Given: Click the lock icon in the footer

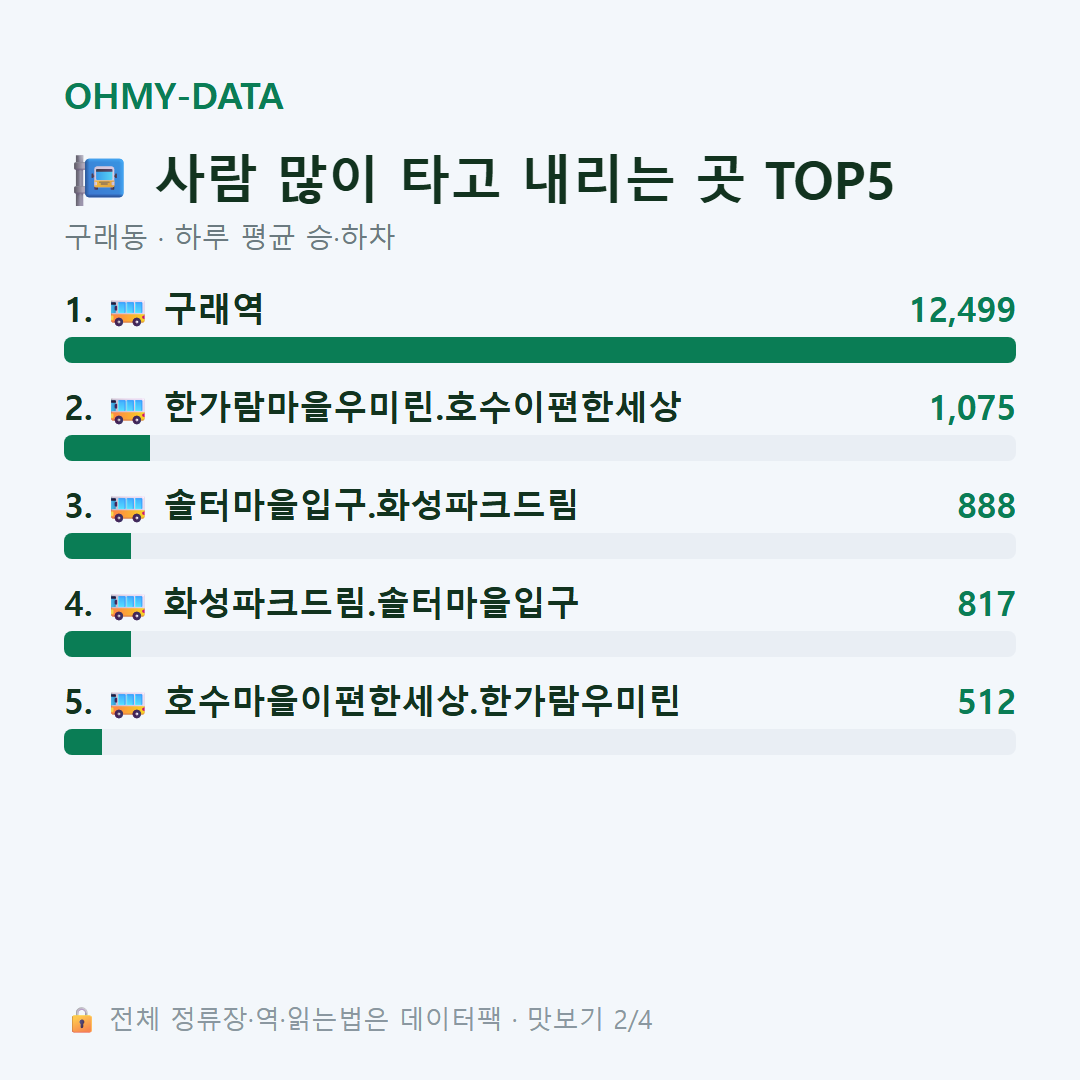Looking at the screenshot, I should click(x=81, y=1019).
